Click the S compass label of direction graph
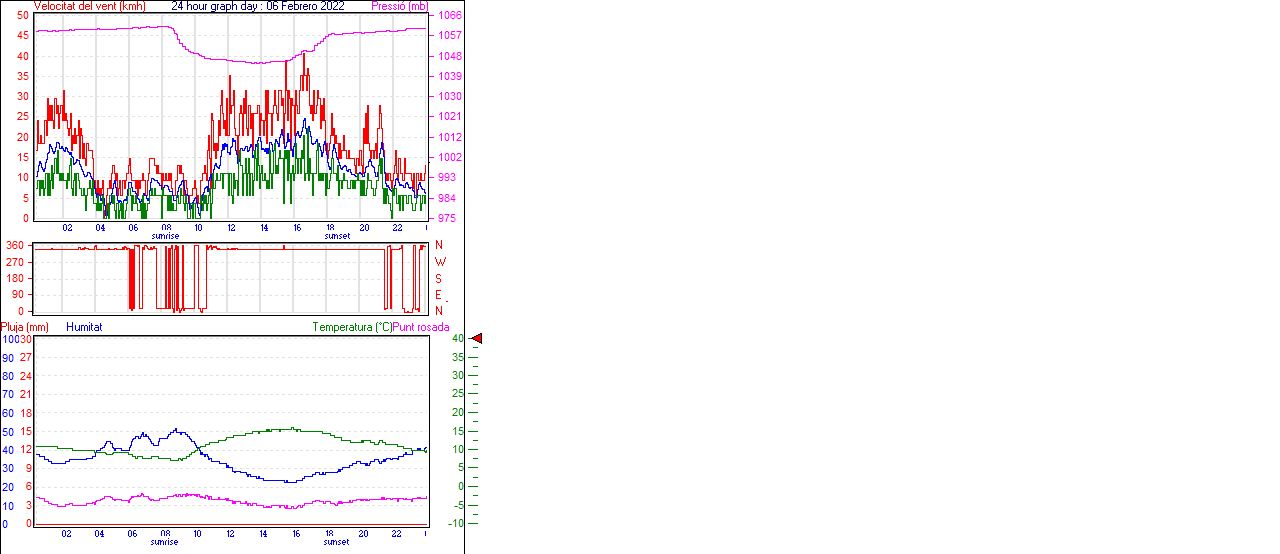Image resolution: width=1280 pixels, height=554 pixels. point(438,278)
